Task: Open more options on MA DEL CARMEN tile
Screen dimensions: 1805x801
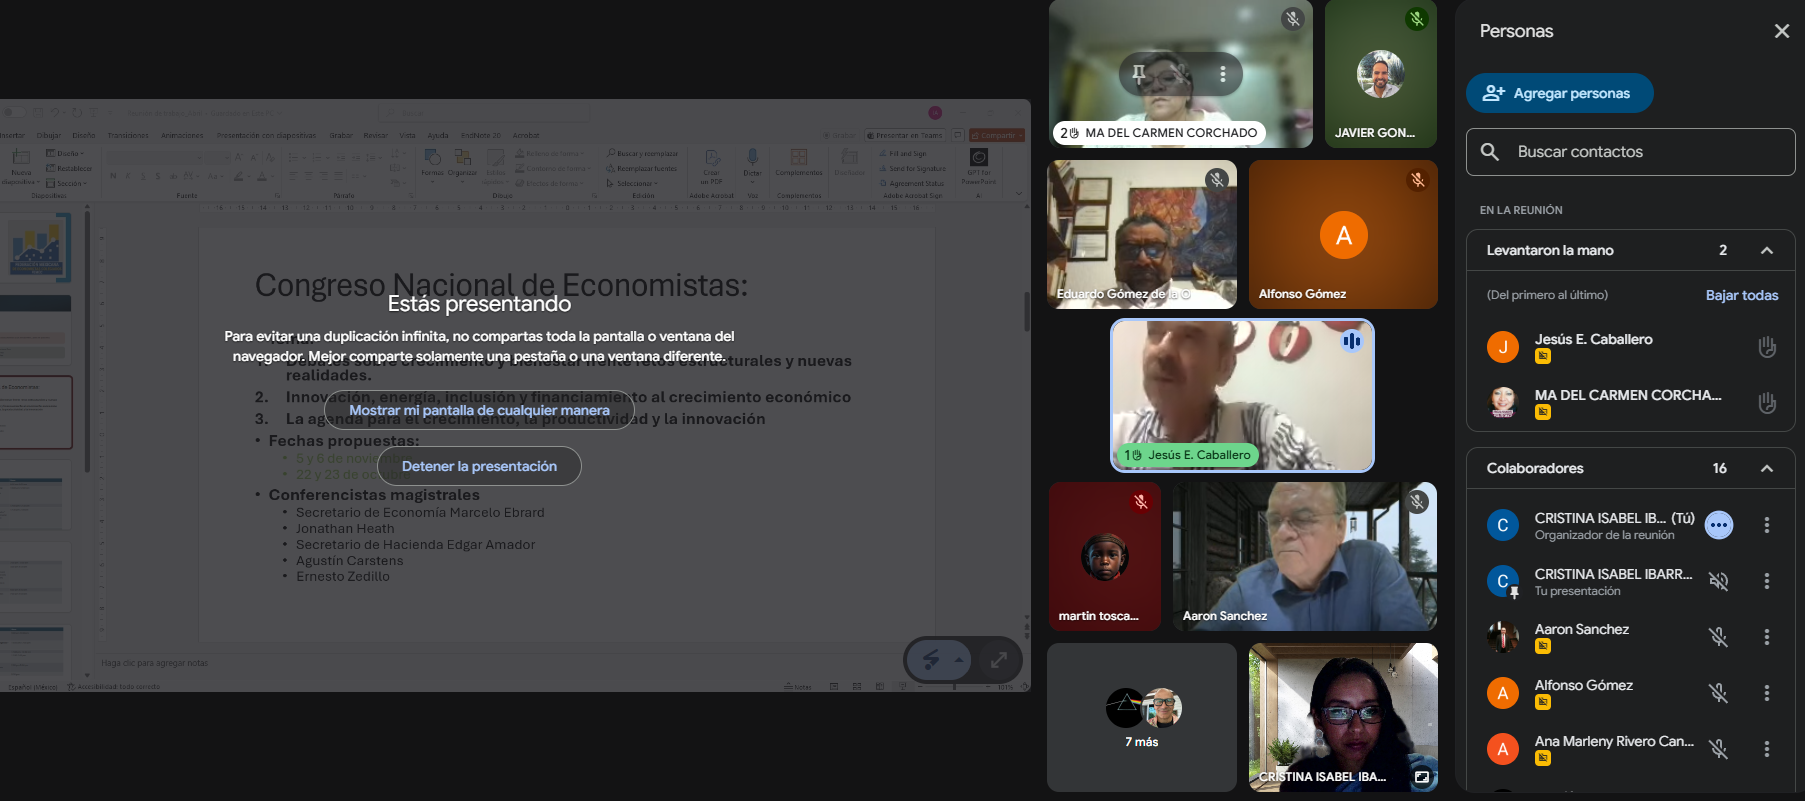Action: coord(1222,74)
